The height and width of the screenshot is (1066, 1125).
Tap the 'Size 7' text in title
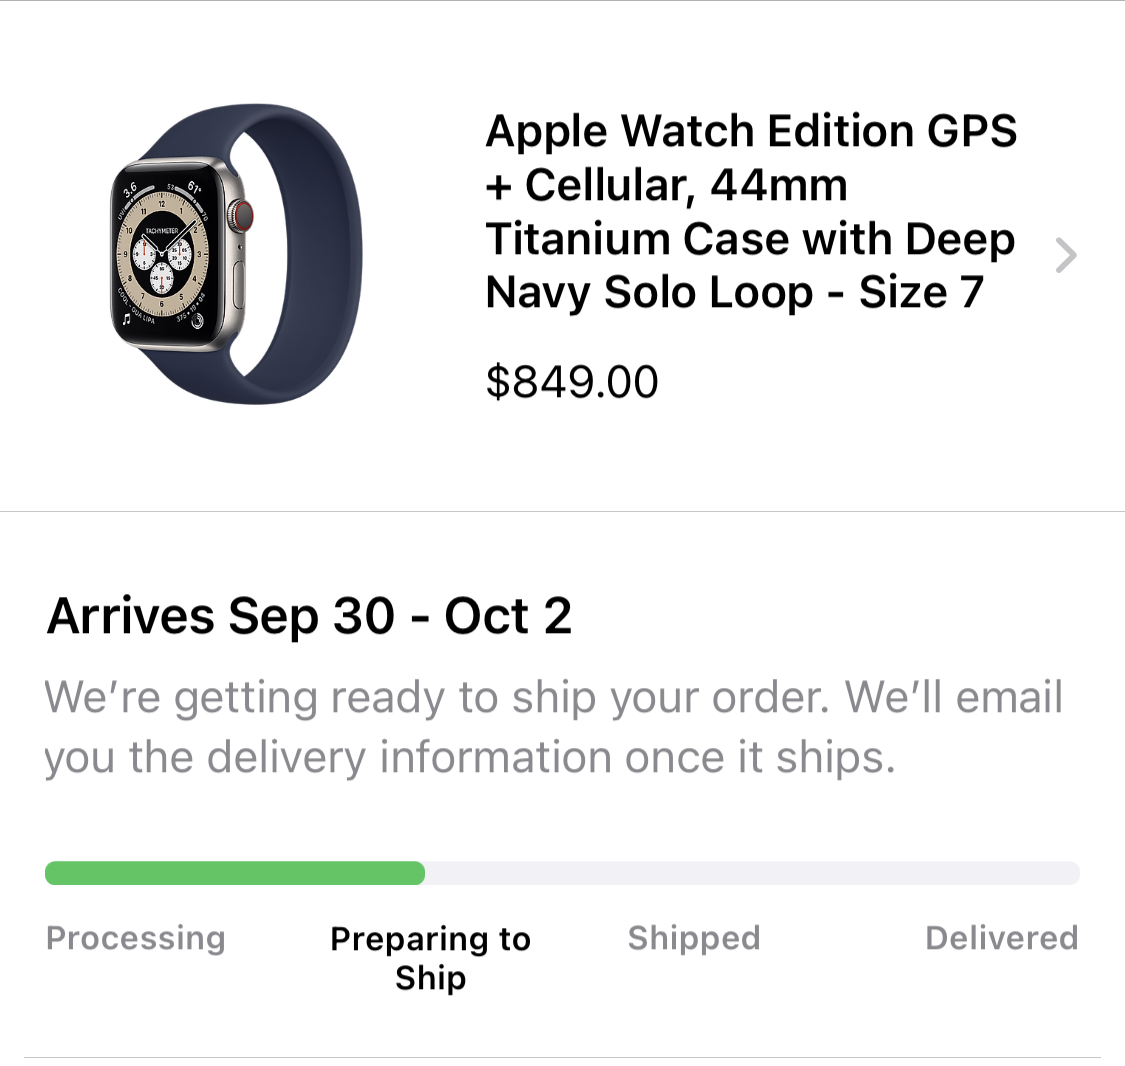[921, 292]
